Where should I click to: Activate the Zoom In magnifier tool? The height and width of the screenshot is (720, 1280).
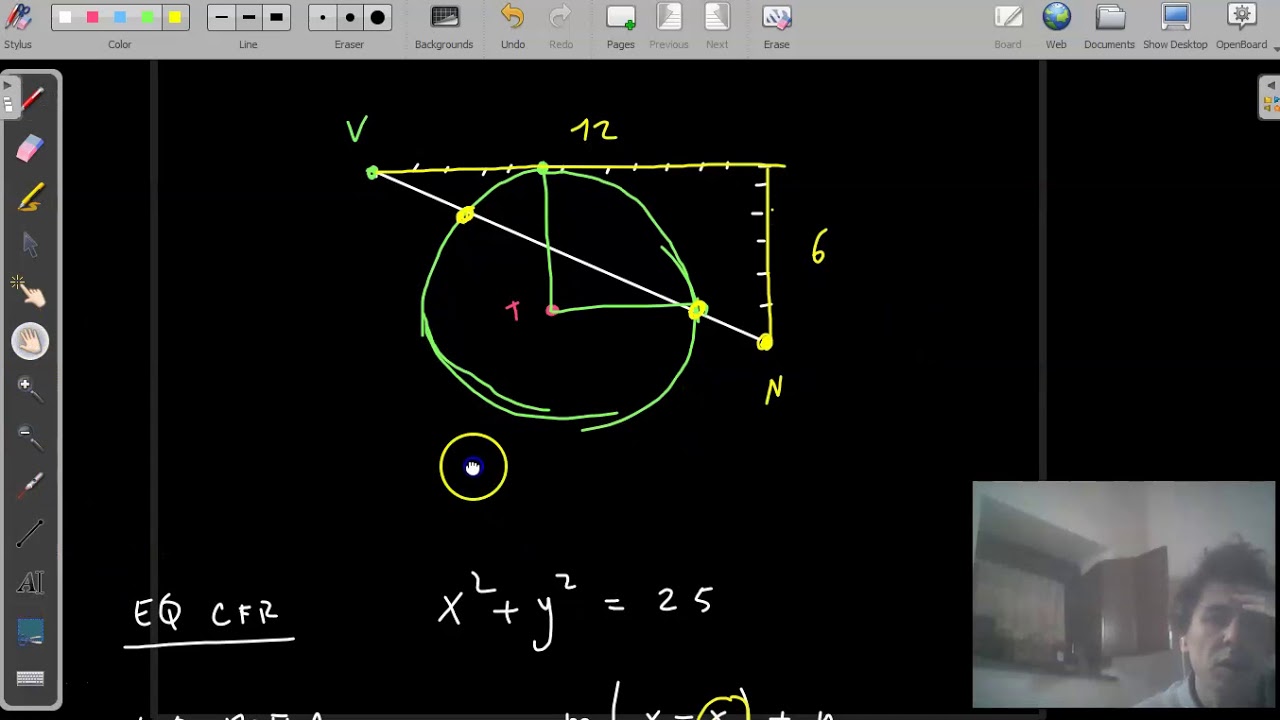pos(30,390)
